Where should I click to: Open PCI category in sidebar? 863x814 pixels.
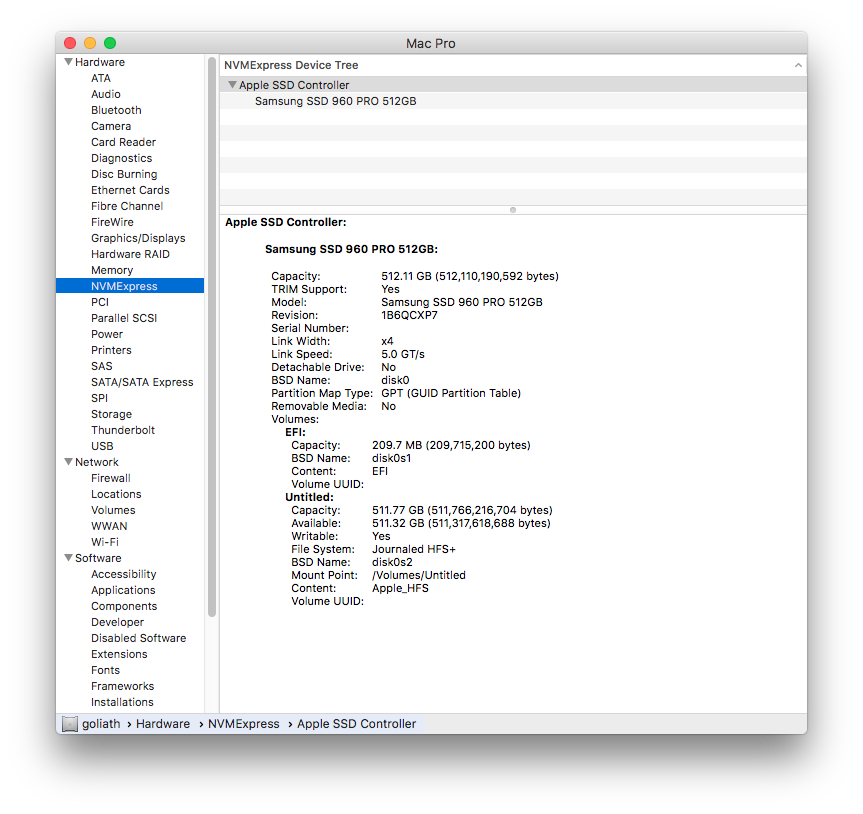click(x=100, y=302)
